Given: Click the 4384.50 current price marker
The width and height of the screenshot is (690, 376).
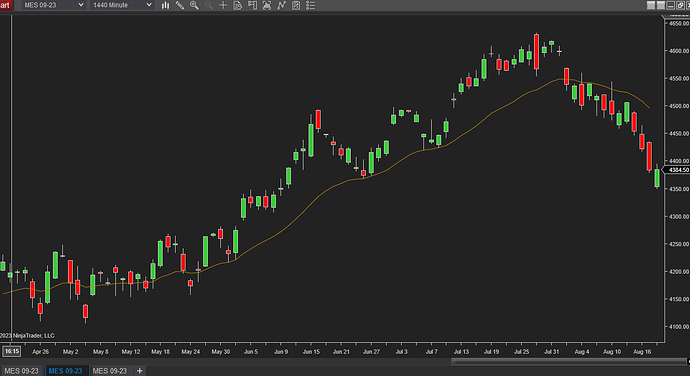Looking at the screenshot, I should (678, 170).
